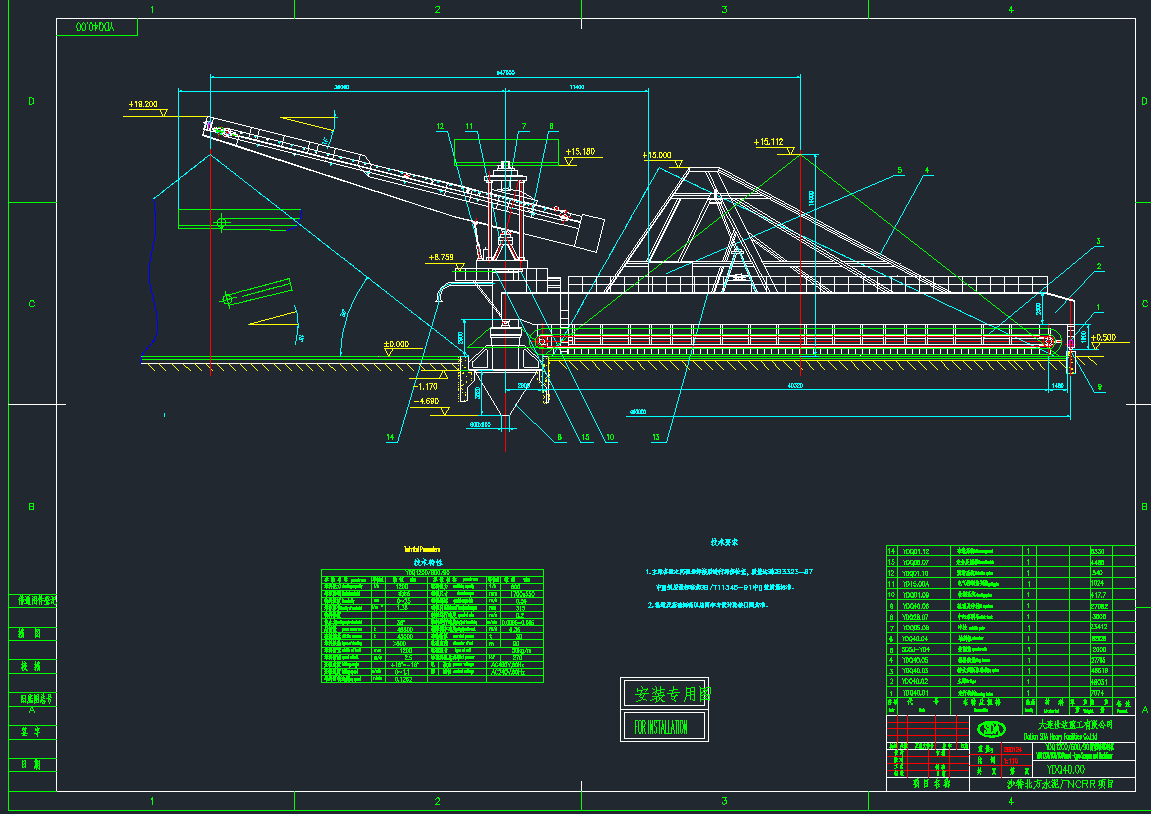
Task: Click parts list code YDQ40.05
Action: click(915, 660)
